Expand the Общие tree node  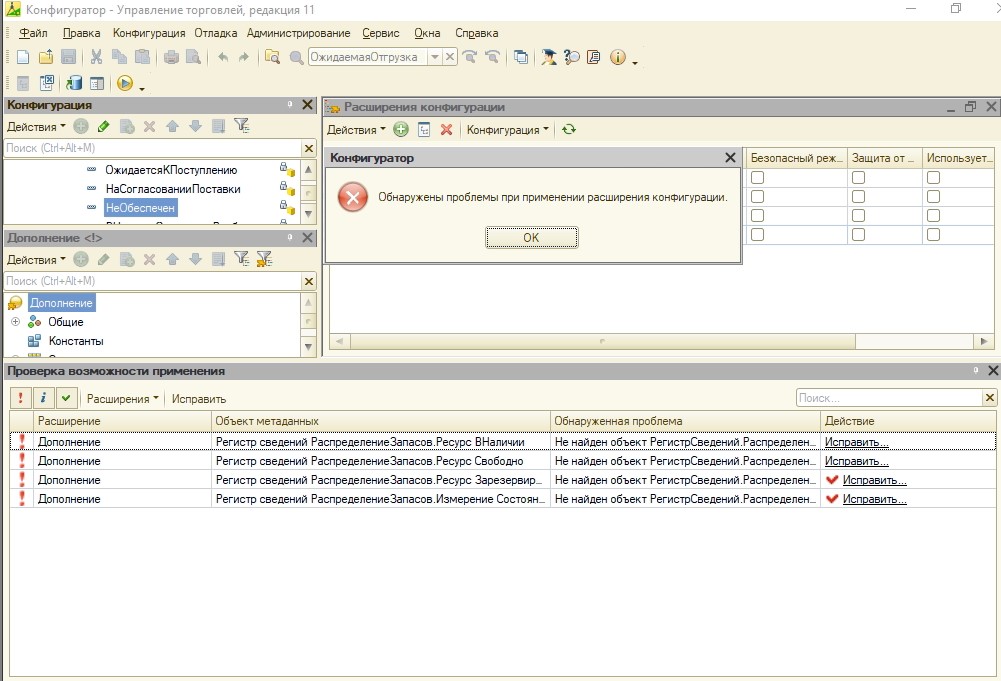[15, 322]
